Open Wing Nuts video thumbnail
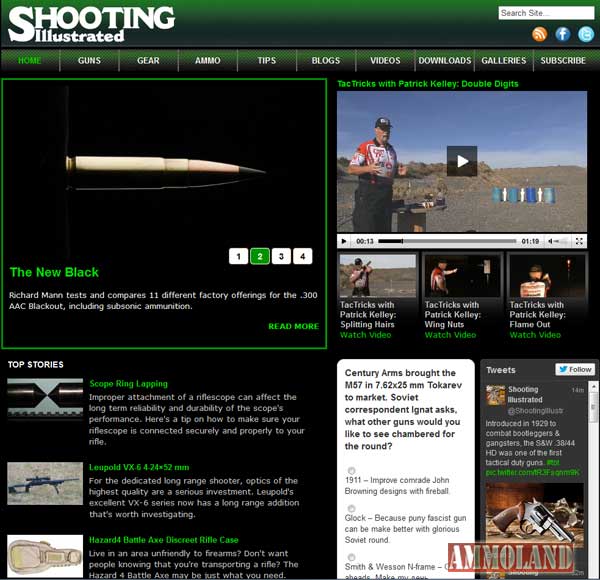 point(463,275)
